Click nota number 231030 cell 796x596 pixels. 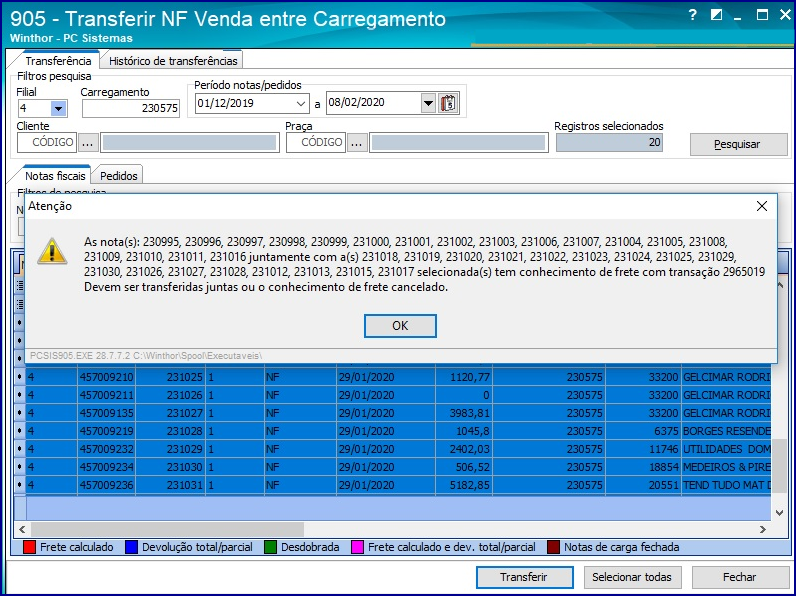(x=171, y=467)
